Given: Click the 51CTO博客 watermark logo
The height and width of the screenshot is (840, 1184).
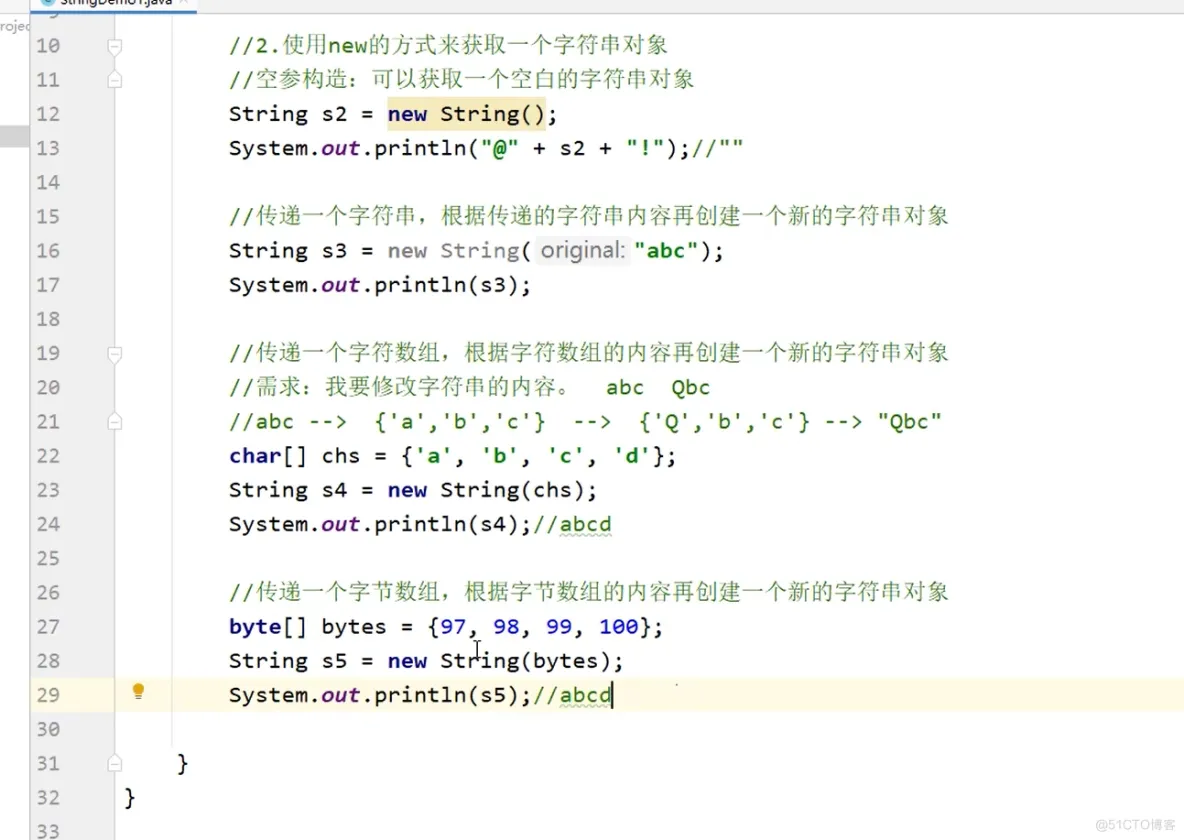Looking at the screenshot, I should point(1135,826).
